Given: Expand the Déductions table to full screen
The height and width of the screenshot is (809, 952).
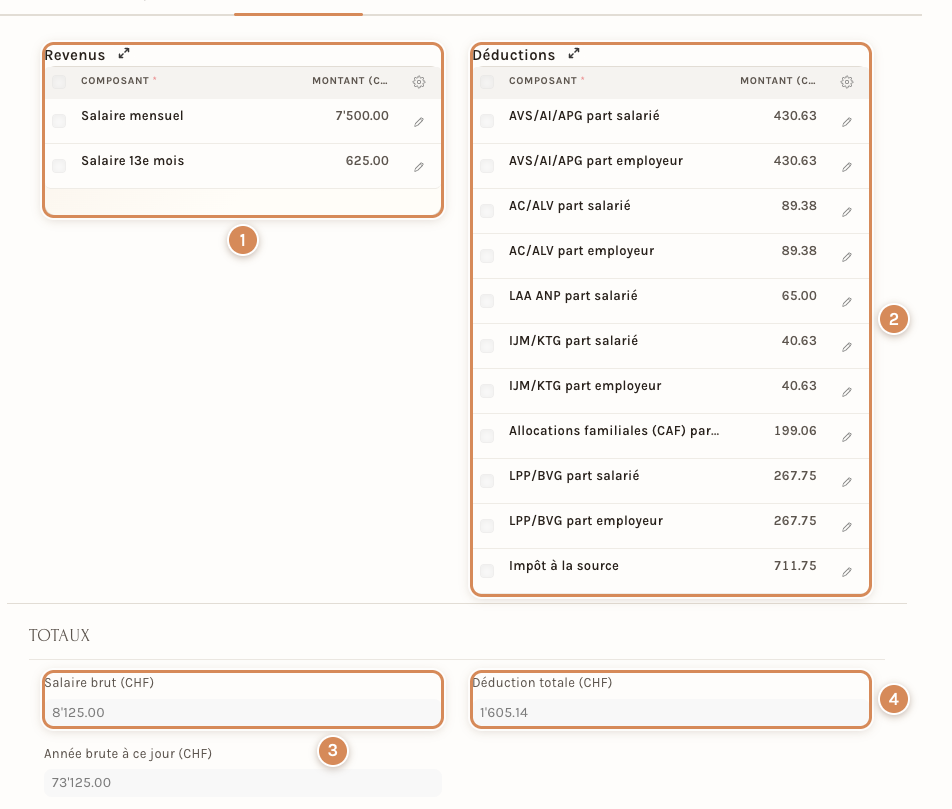Looking at the screenshot, I should [x=574, y=53].
